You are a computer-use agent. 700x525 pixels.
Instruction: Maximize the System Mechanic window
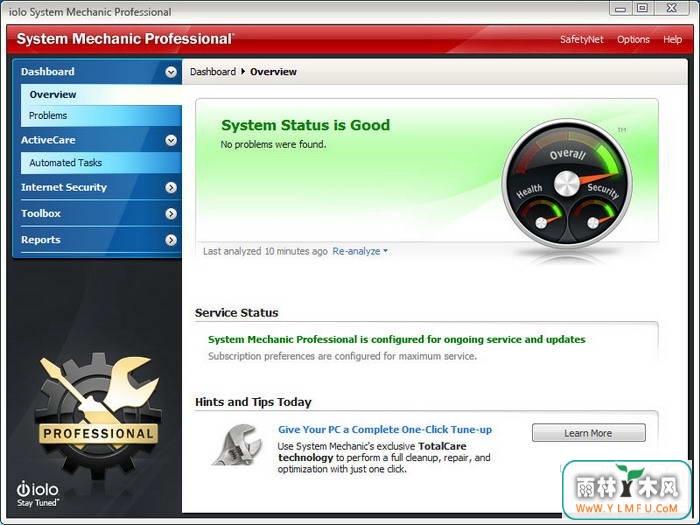pyautogui.click(x=642, y=8)
